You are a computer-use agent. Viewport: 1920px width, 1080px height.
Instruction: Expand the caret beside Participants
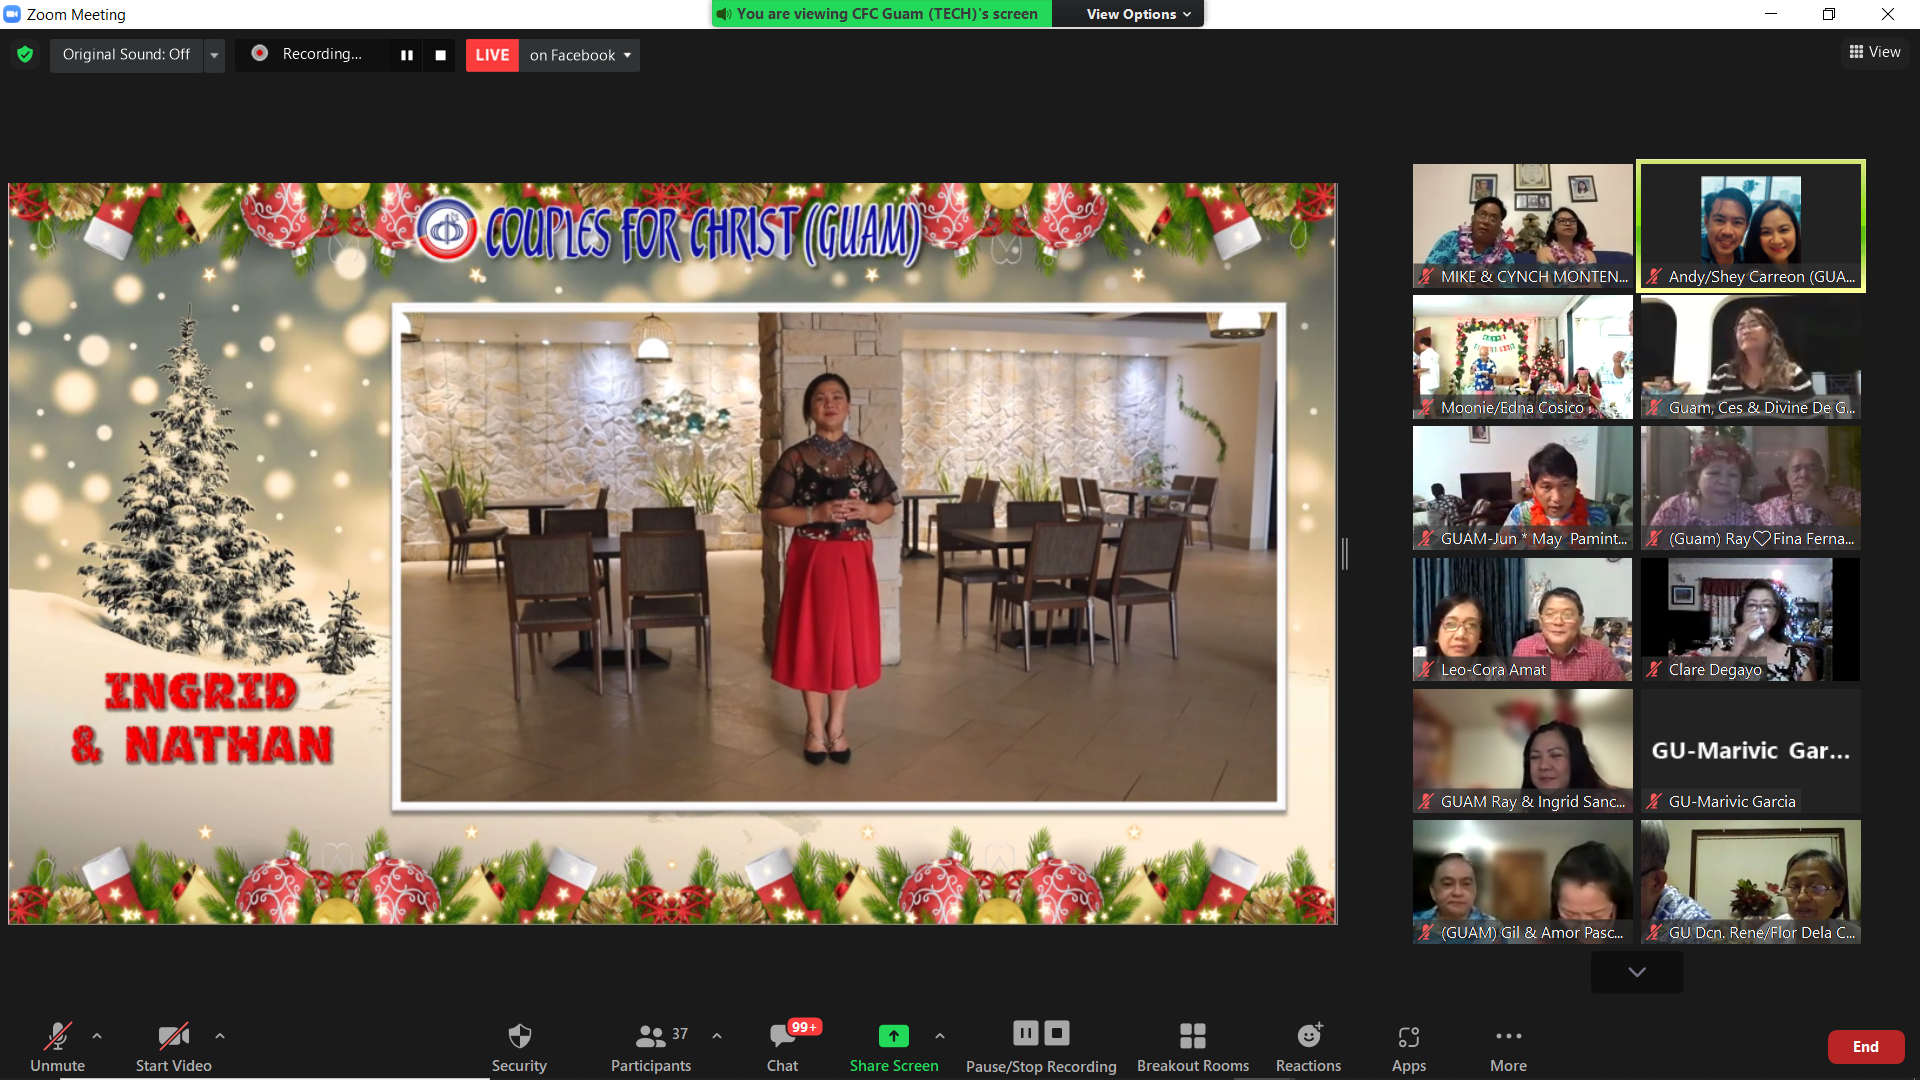717,1036
